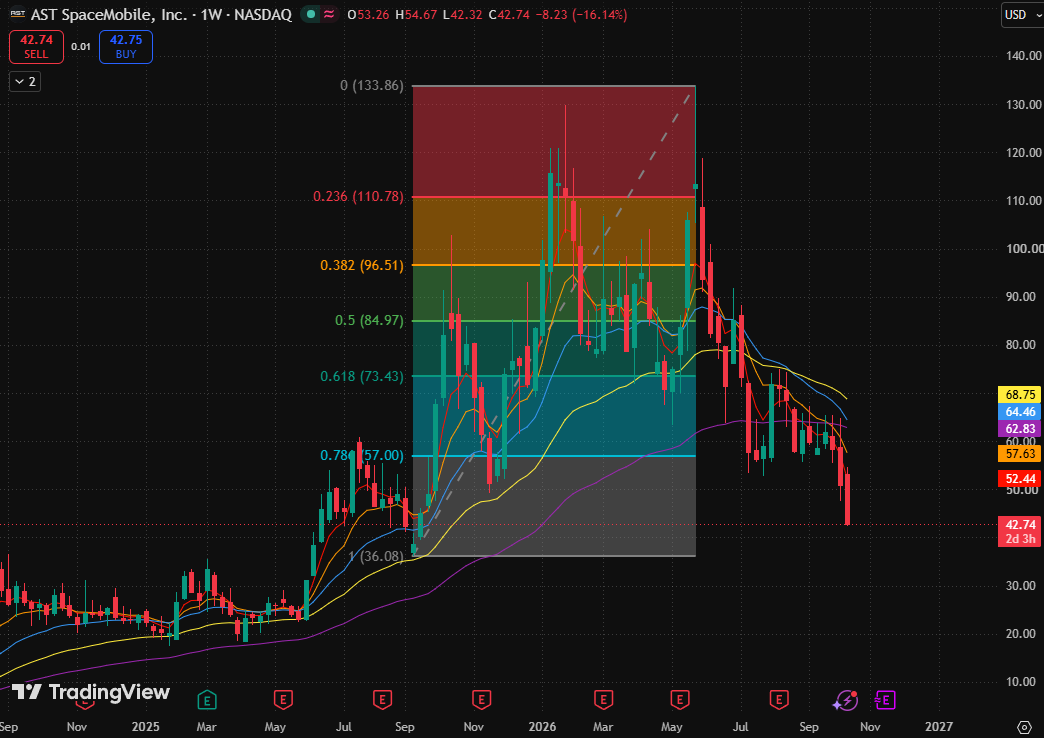
Task: Click the current price 42.74 countdown label
Action: pyautogui.click(x=1020, y=532)
